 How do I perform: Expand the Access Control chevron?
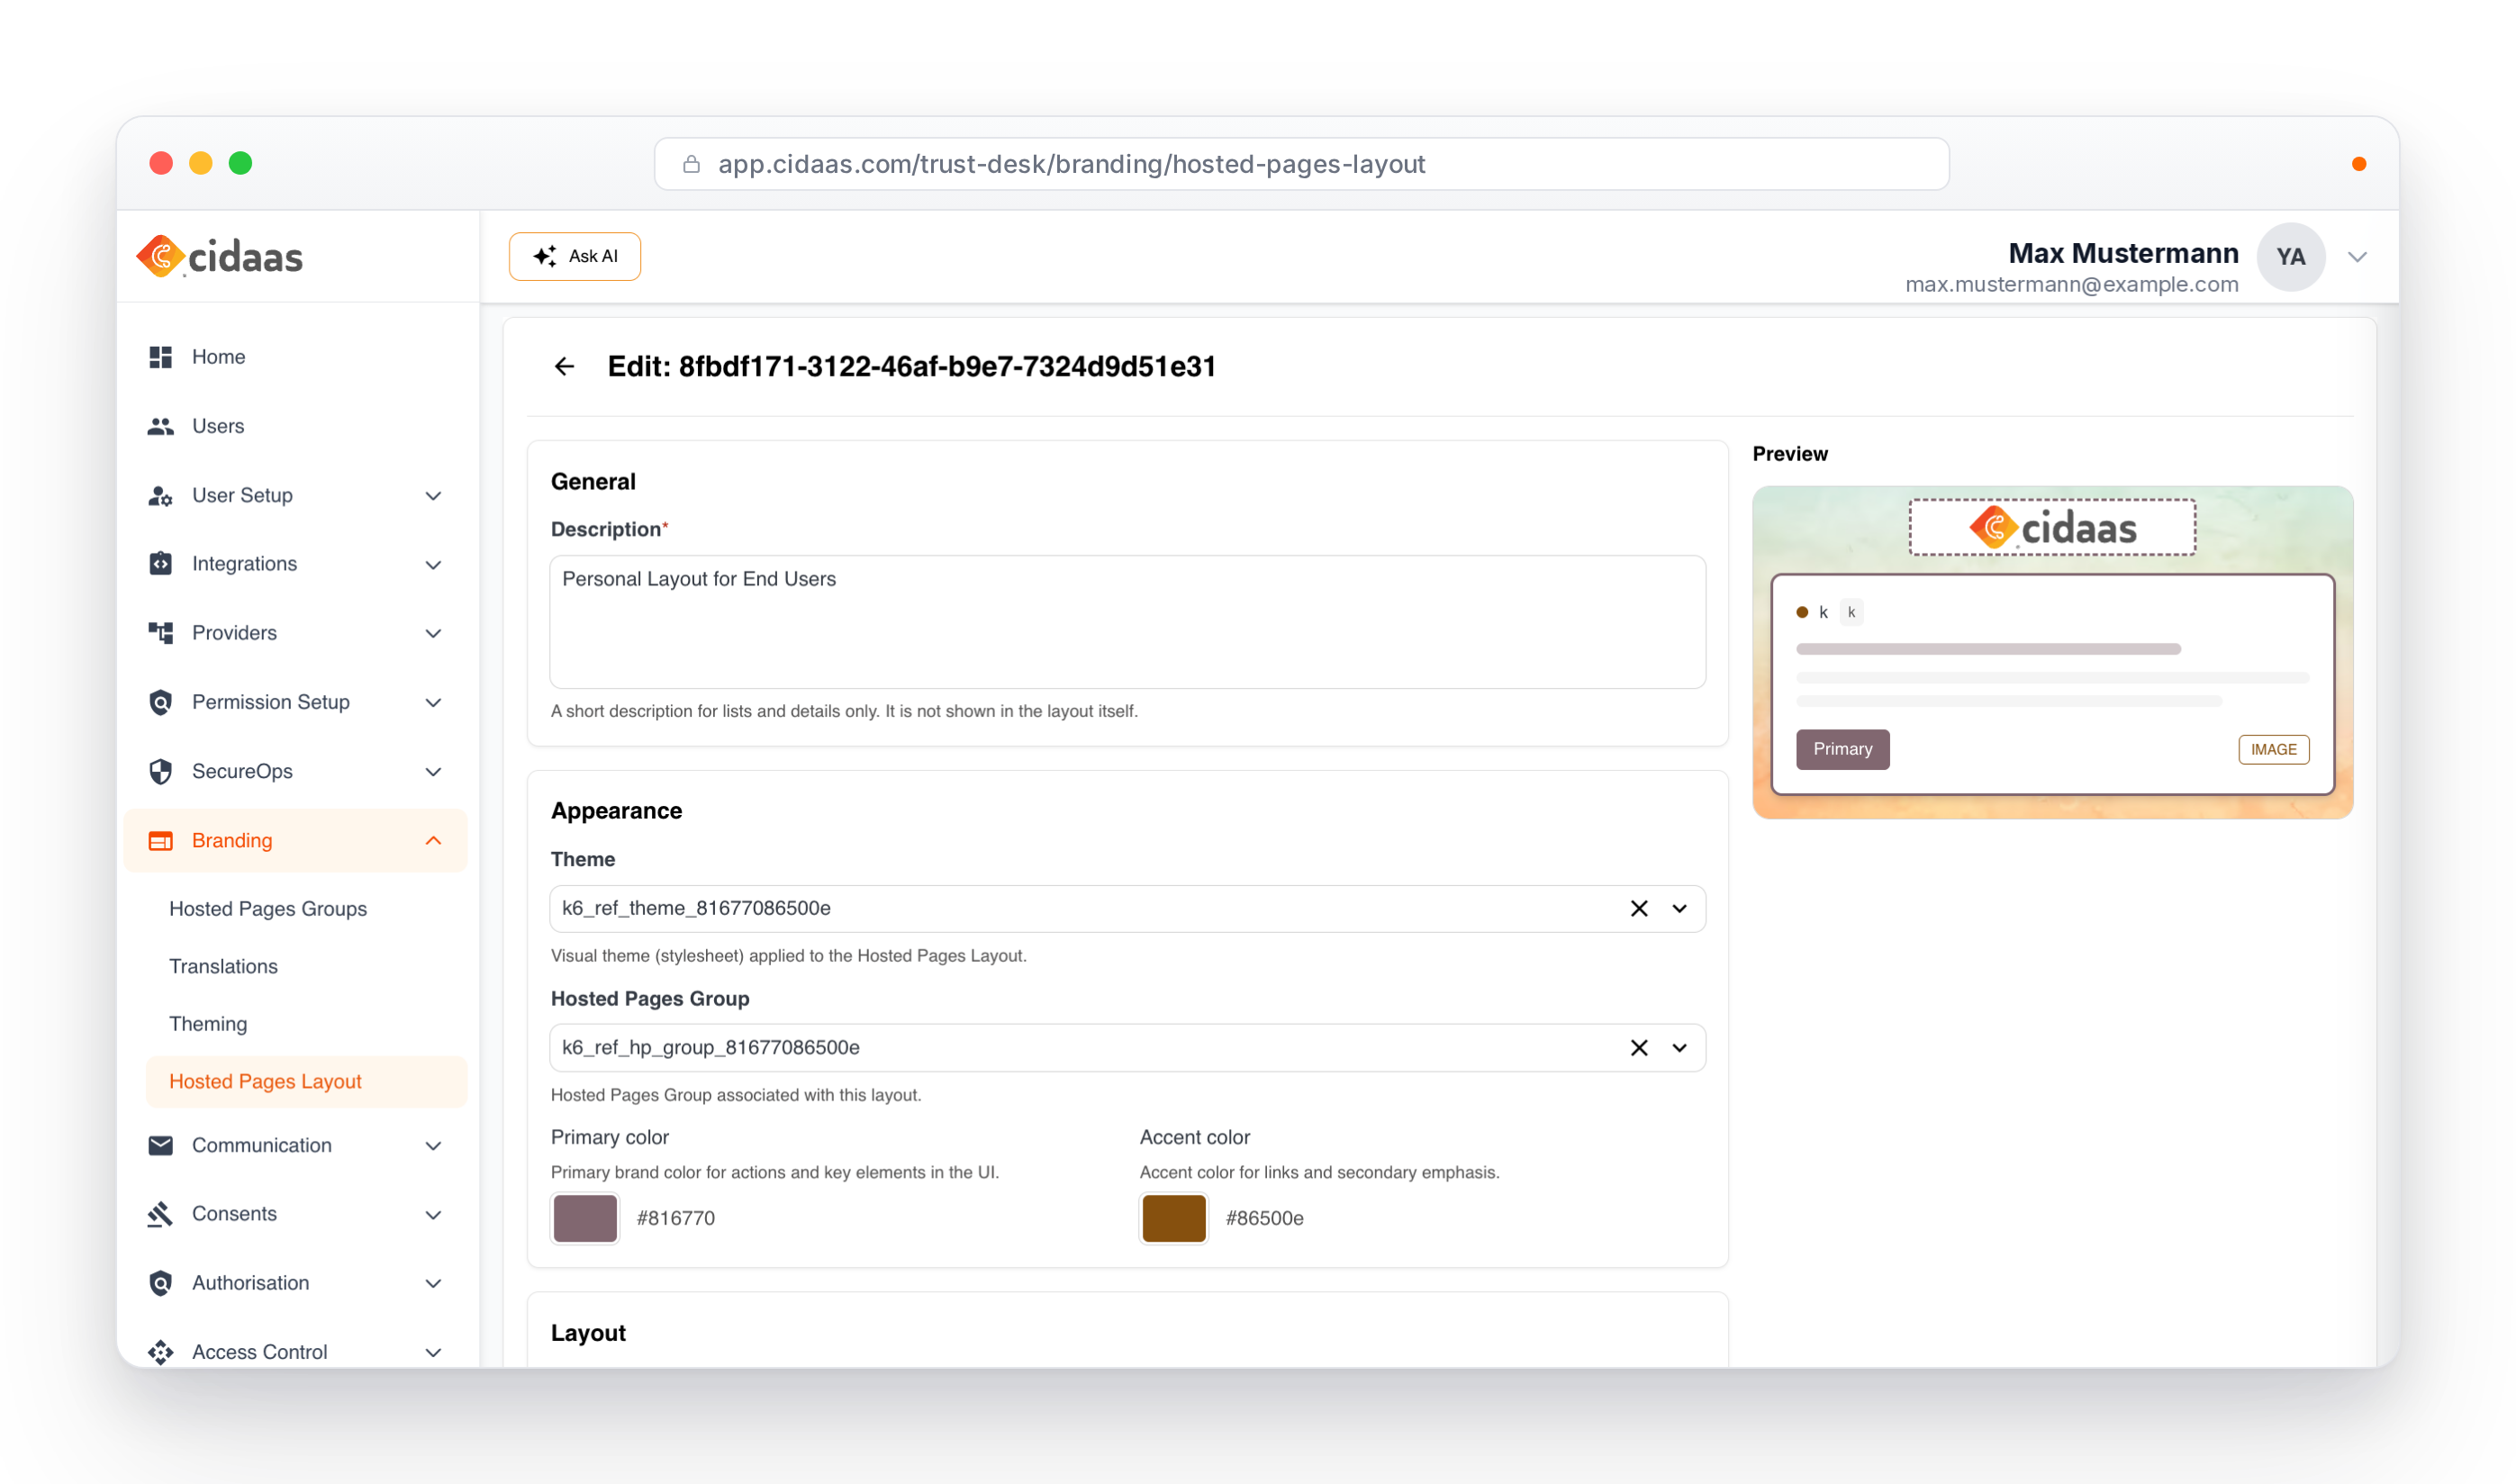click(x=433, y=1353)
